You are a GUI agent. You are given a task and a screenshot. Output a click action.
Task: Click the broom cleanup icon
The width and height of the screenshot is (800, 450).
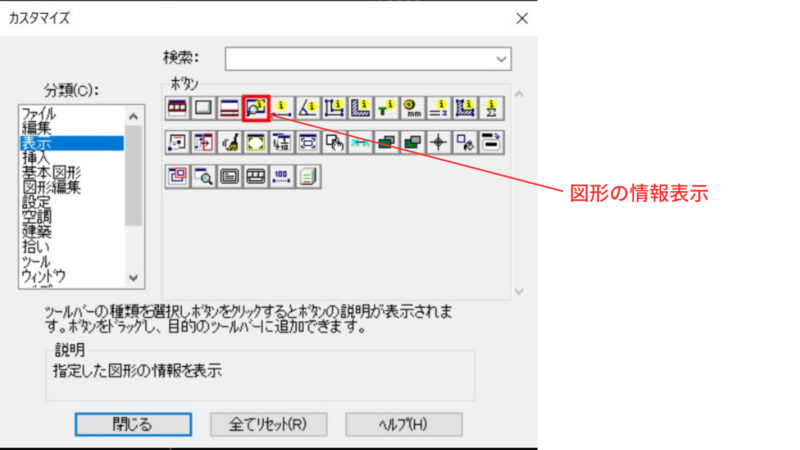(229, 142)
